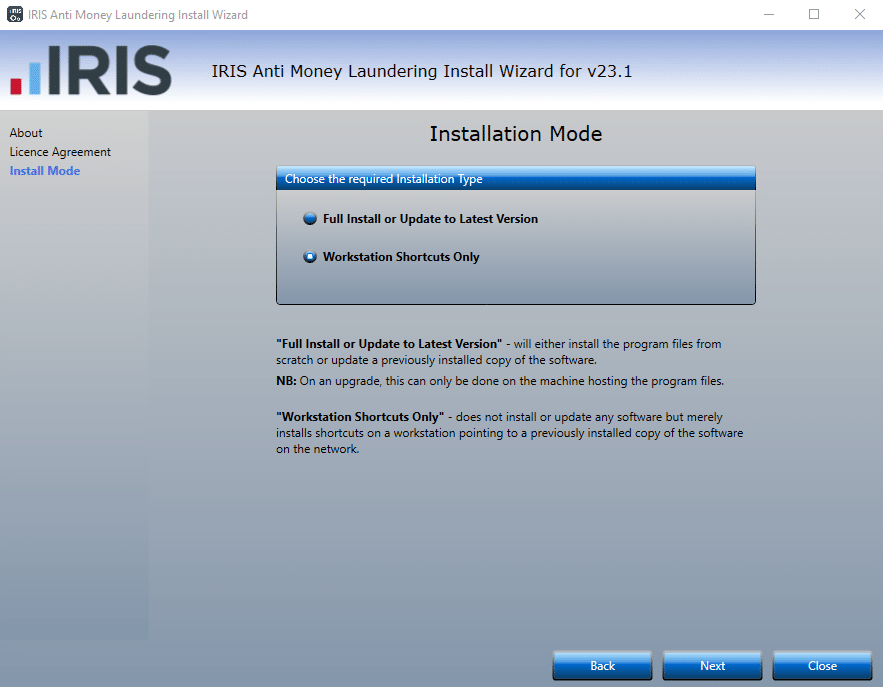Click the 'Choose the required Installation Type' header

pos(516,179)
